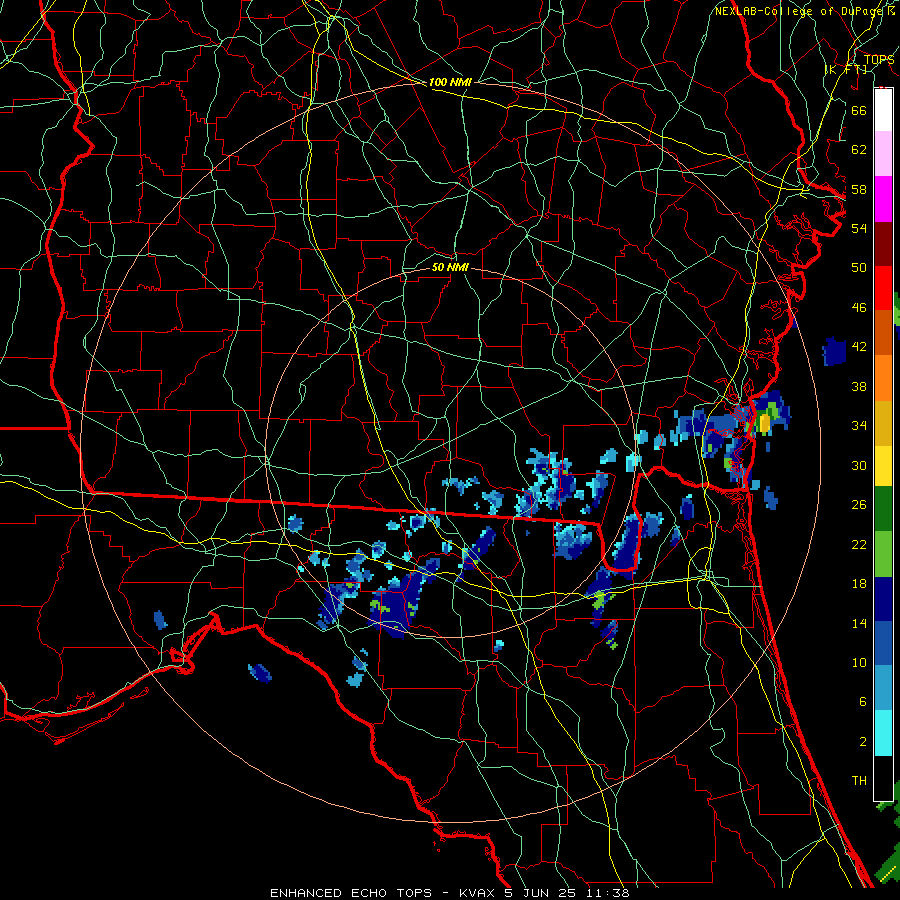Click the light green legend swatch near 22
Image resolution: width=900 pixels, height=900 pixels.
(x=883, y=554)
